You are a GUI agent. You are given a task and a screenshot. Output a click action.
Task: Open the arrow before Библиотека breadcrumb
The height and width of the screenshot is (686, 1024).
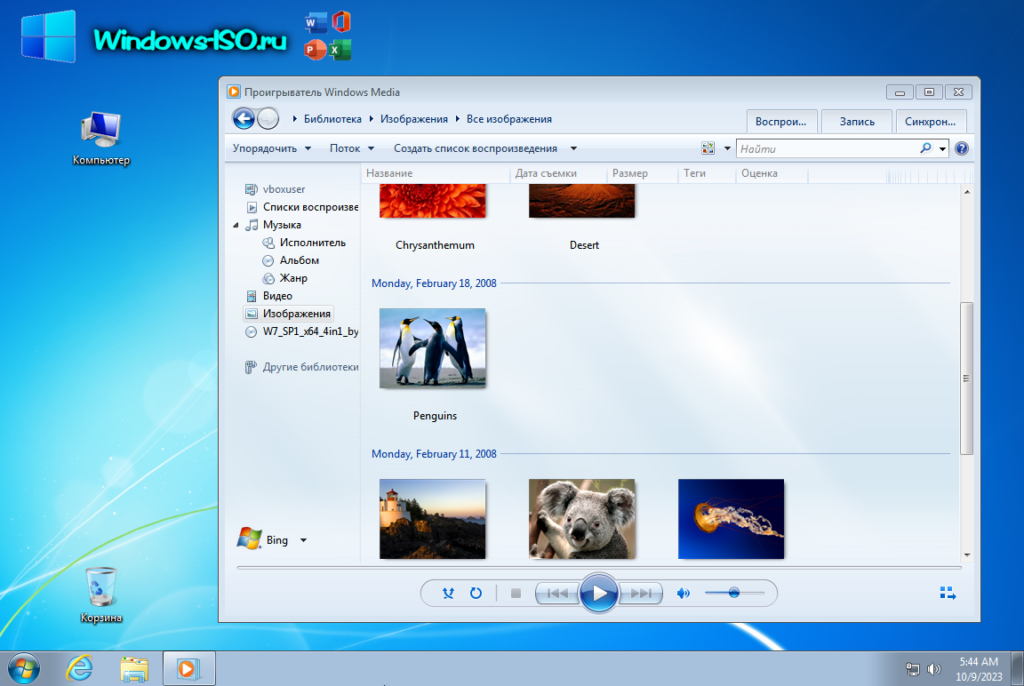pyautogui.click(x=295, y=119)
